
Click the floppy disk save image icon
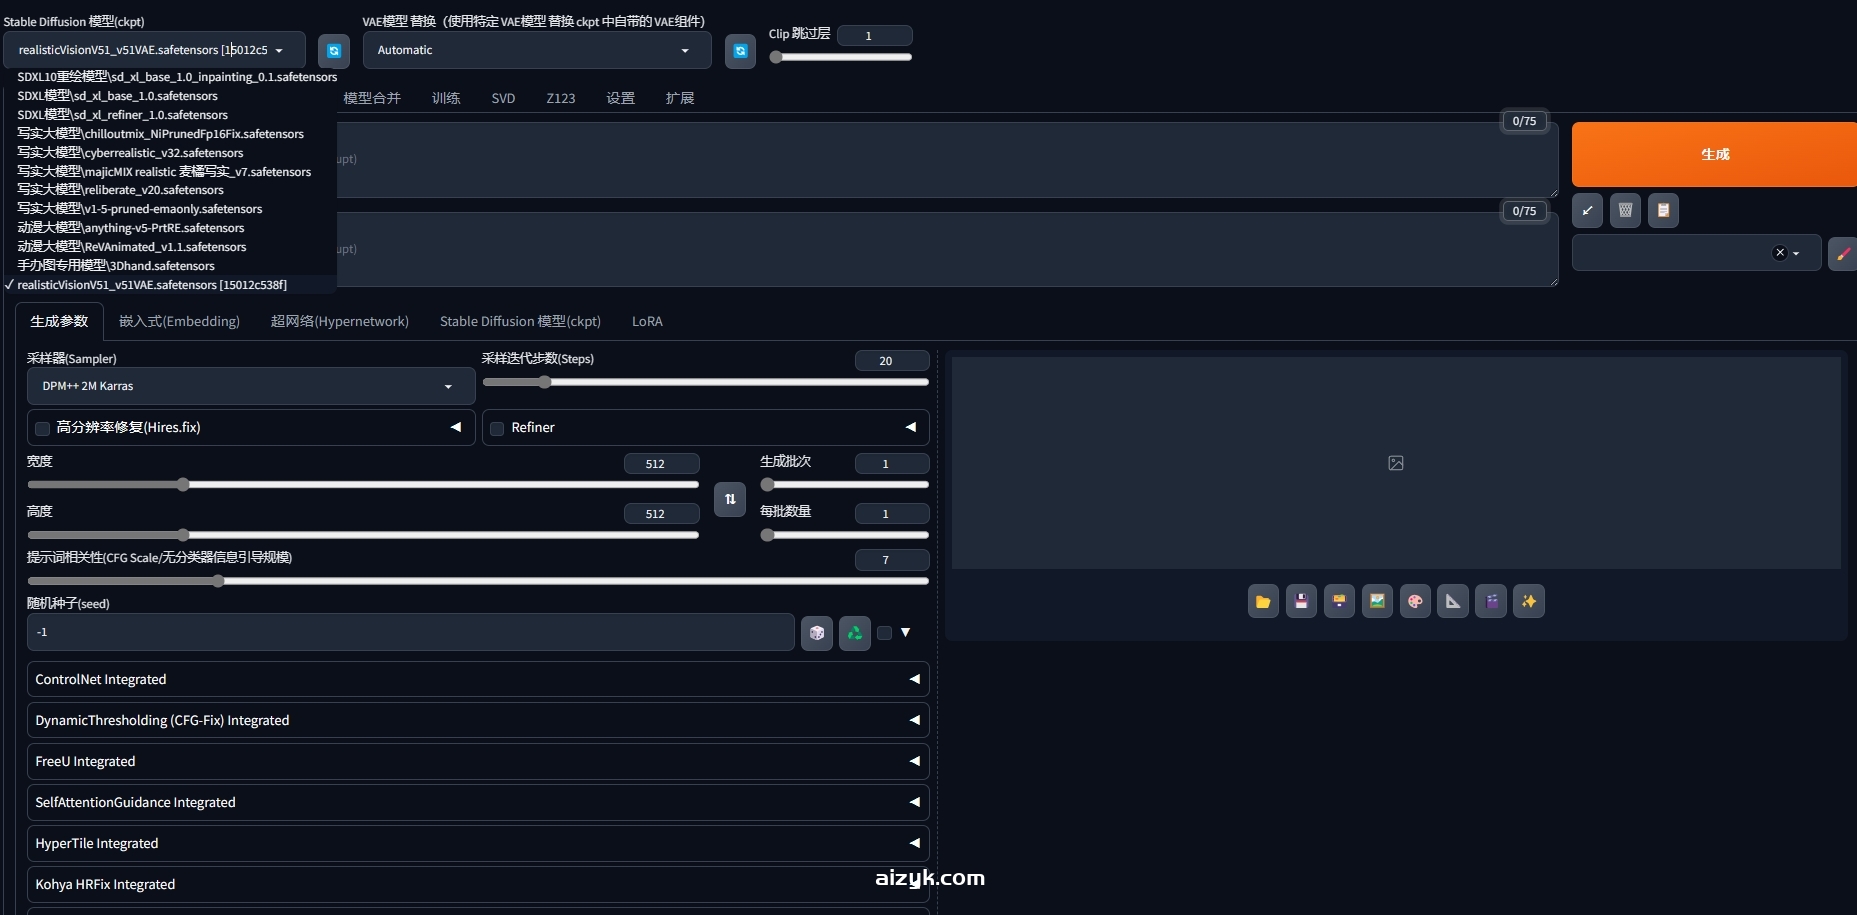(1301, 601)
